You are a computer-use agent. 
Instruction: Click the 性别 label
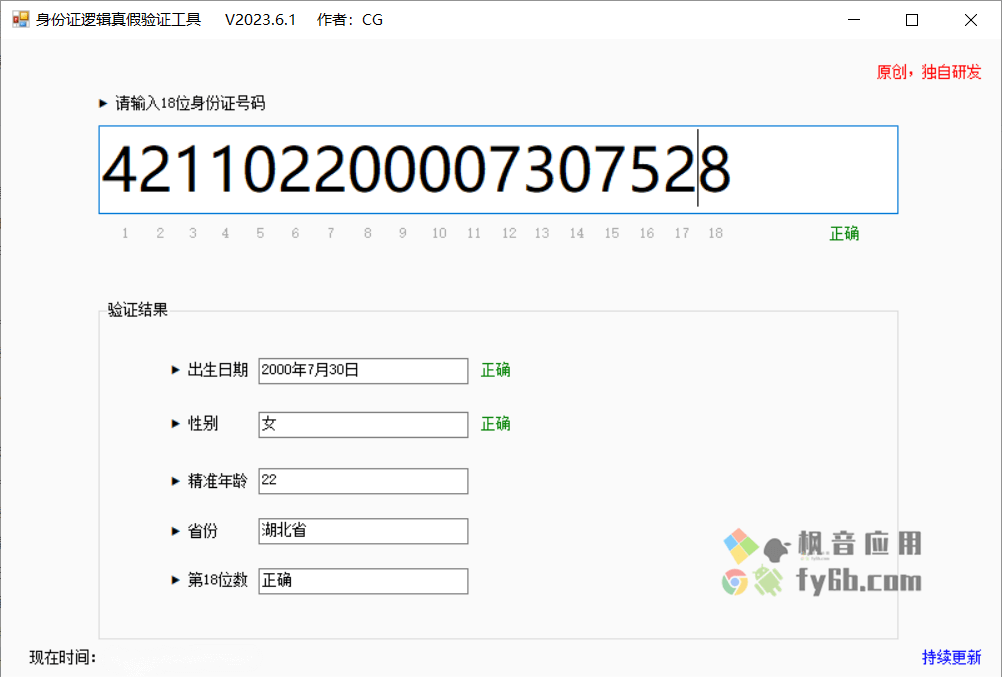point(203,424)
